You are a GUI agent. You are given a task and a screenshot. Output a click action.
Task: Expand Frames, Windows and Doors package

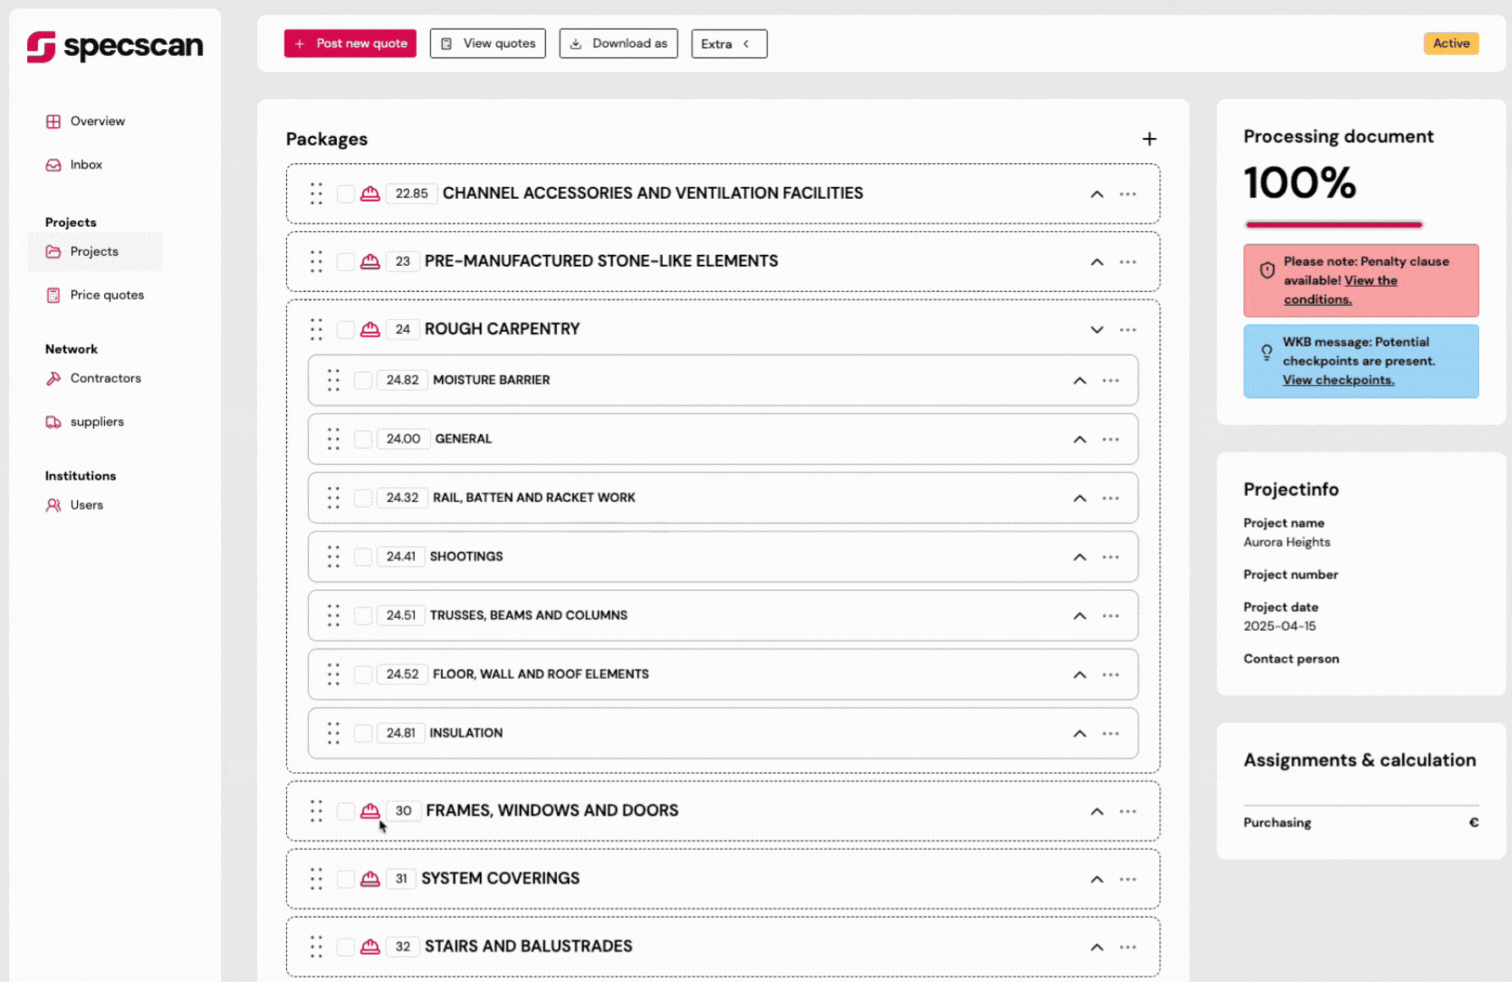pos(1097,812)
